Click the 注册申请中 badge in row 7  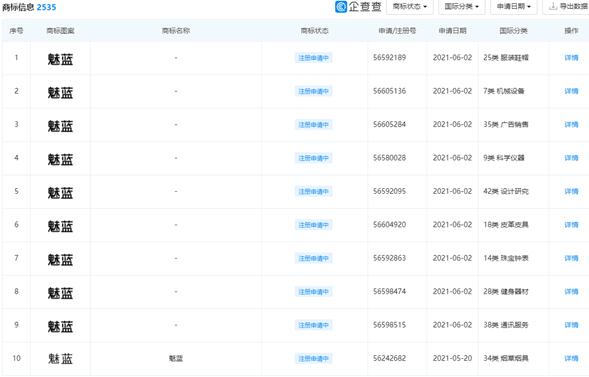pos(313,258)
